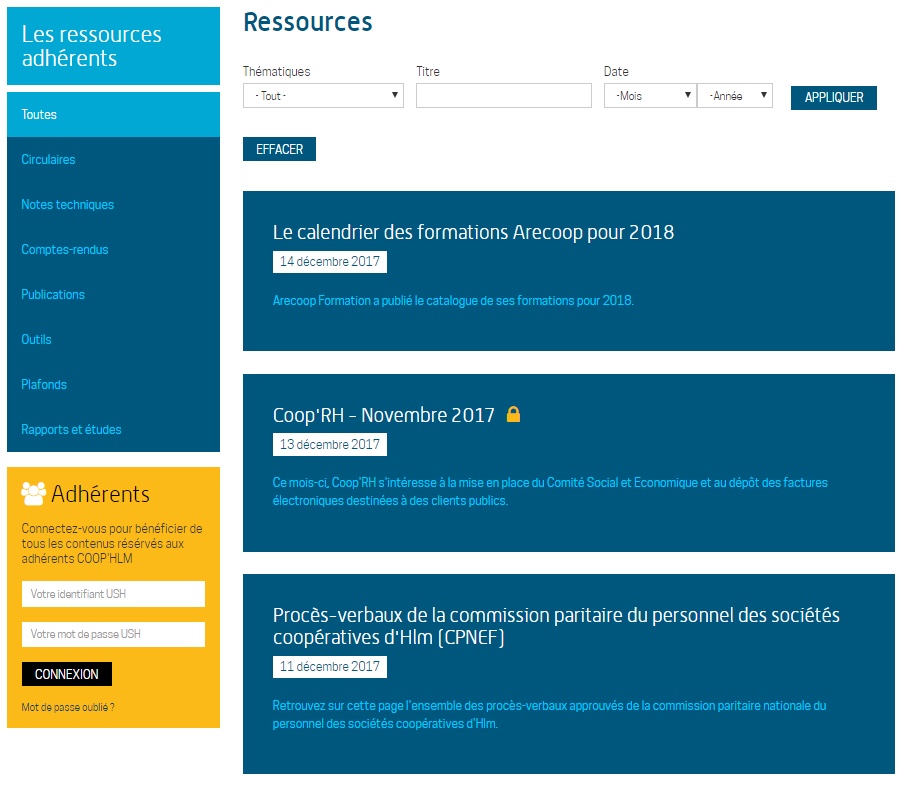Click the Ressources page heading
912x786 pixels.
[x=308, y=22]
